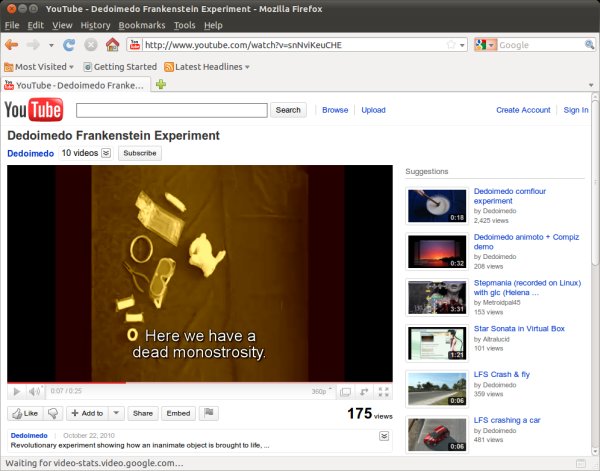Click the Create Account link
This screenshot has width=600, height=471.
(523, 110)
